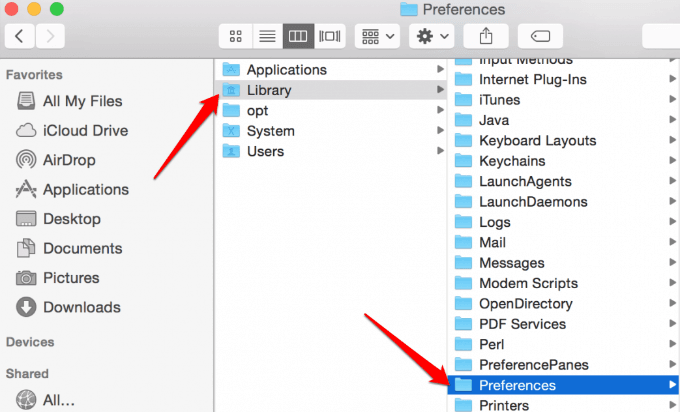Screen dimensions: 680x412
Task: Expand arrow beside Keychains folder
Action: click(672, 160)
